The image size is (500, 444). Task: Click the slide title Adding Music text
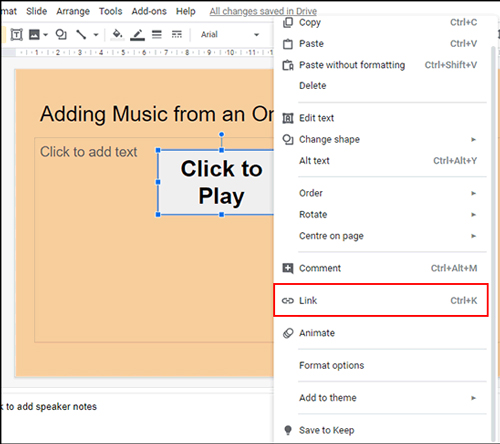pos(157,114)
